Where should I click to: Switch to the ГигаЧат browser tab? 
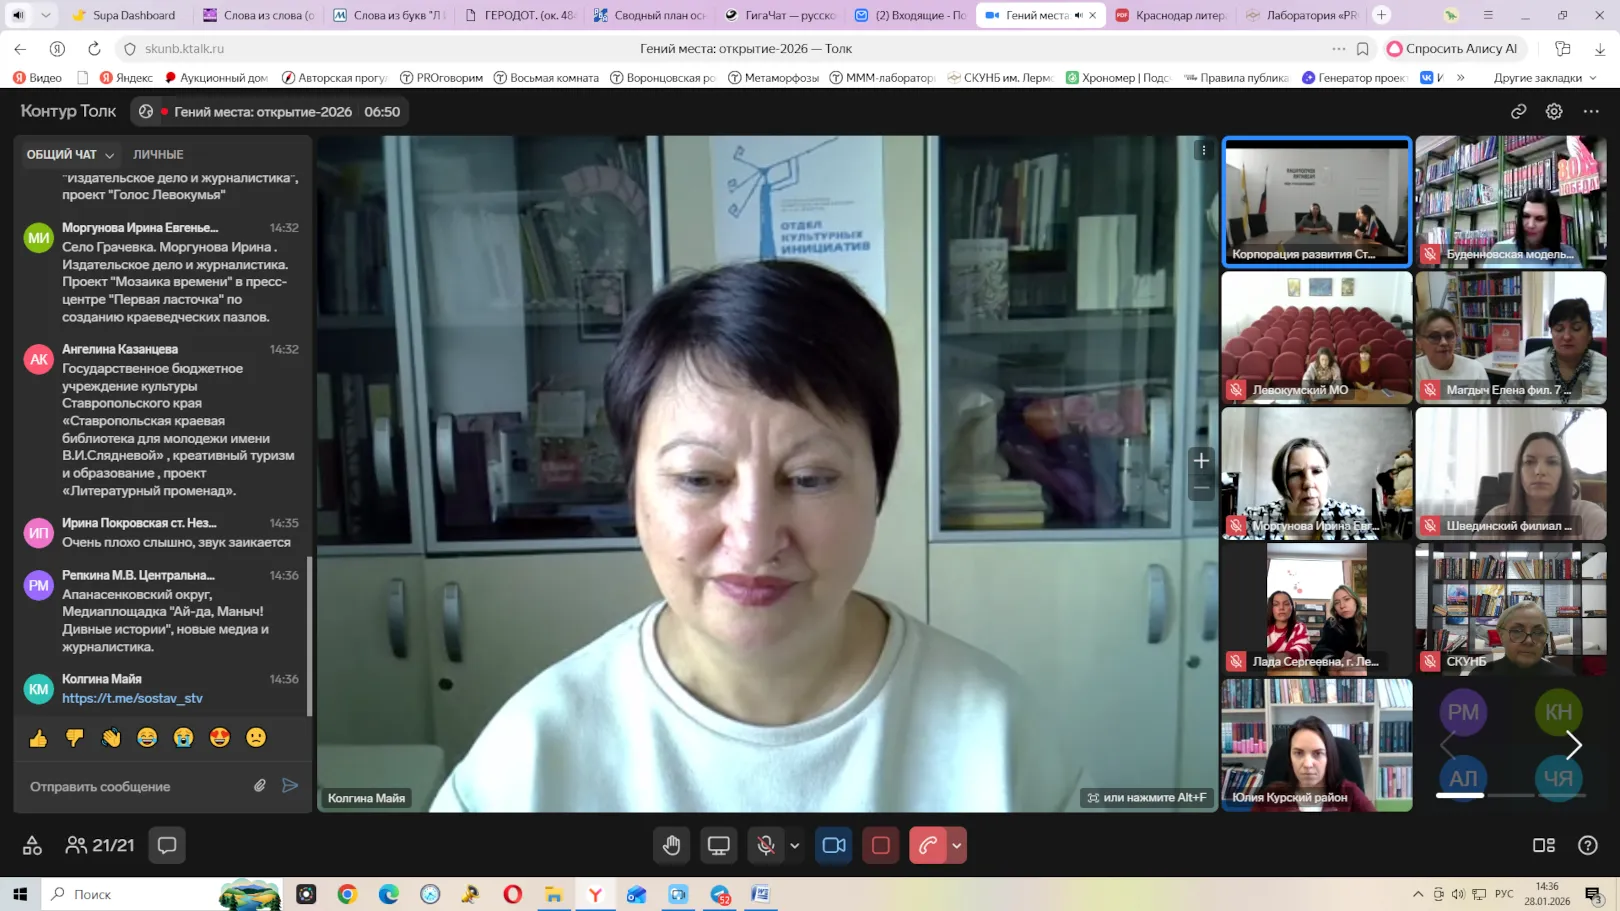[781, 15]
